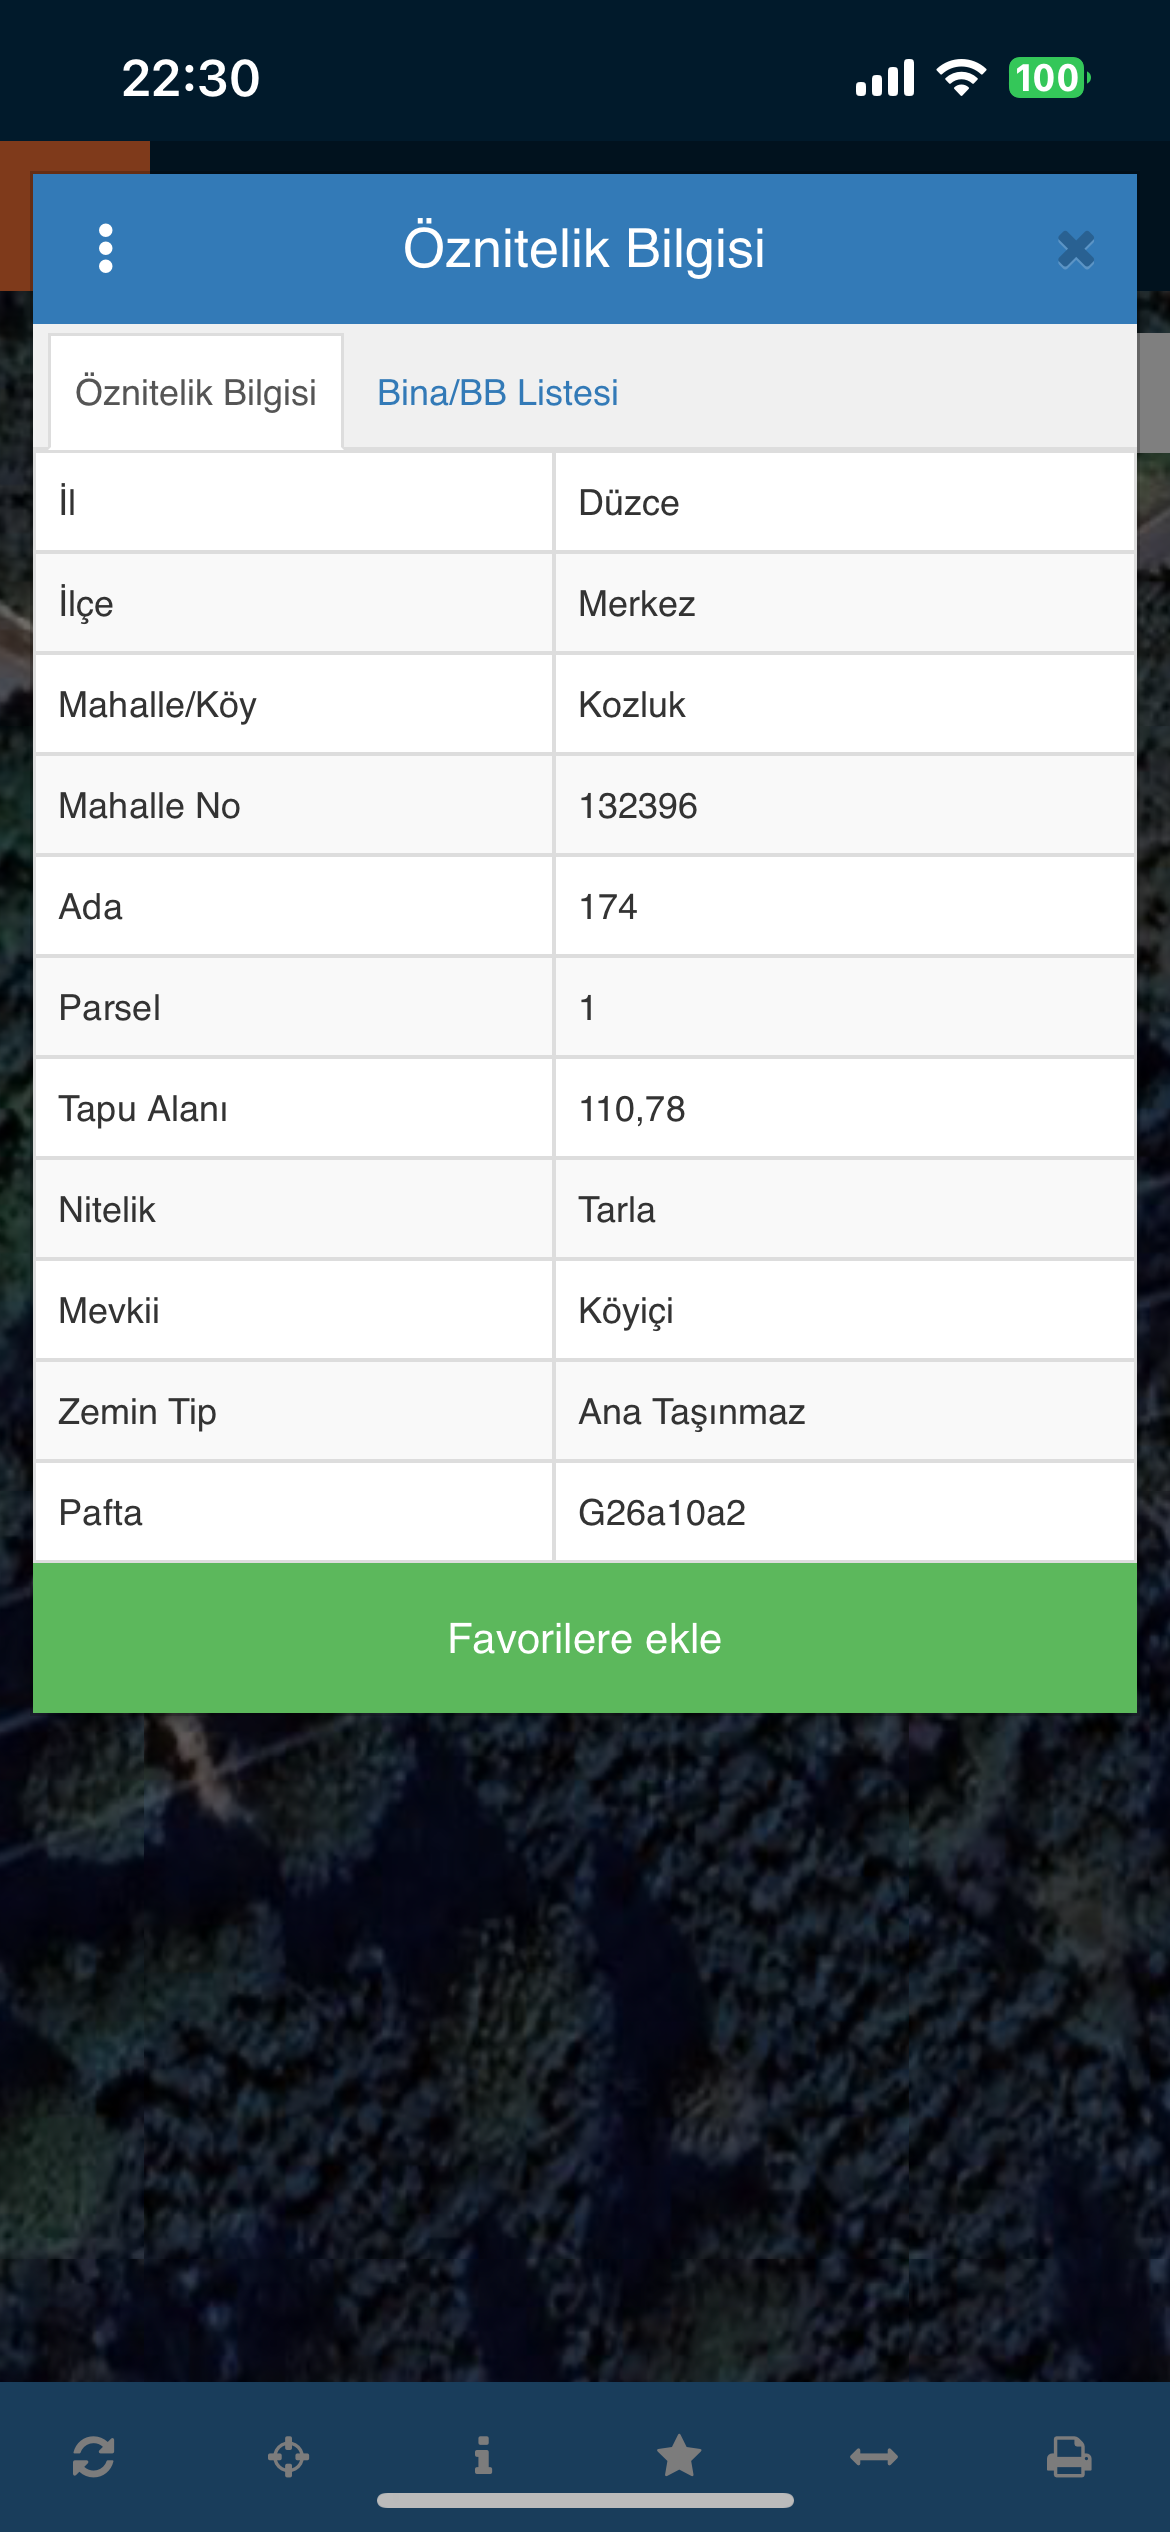Tap the Tapu Alanı value 110,78
The width and height of the screenshot is (1170, 2532).
(x=632, y=1109)
